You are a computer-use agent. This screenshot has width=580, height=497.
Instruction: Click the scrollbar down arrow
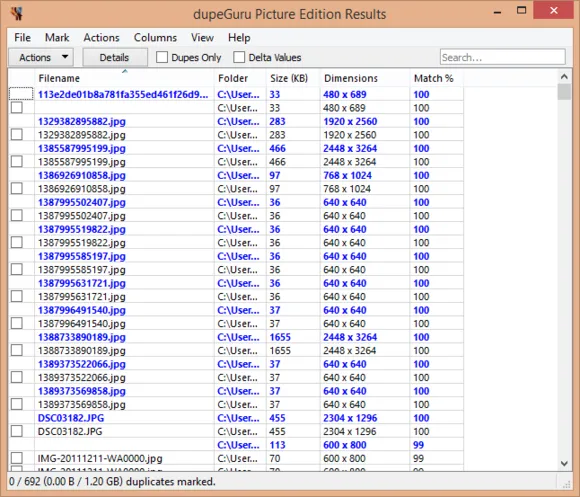564,463
